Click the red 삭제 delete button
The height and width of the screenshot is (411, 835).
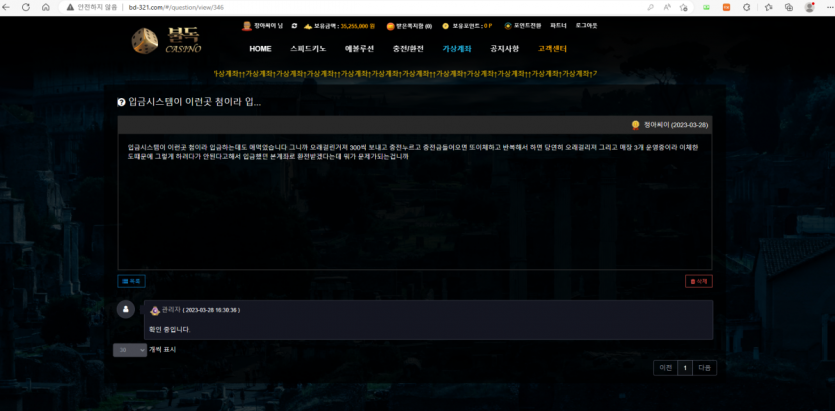698,281
